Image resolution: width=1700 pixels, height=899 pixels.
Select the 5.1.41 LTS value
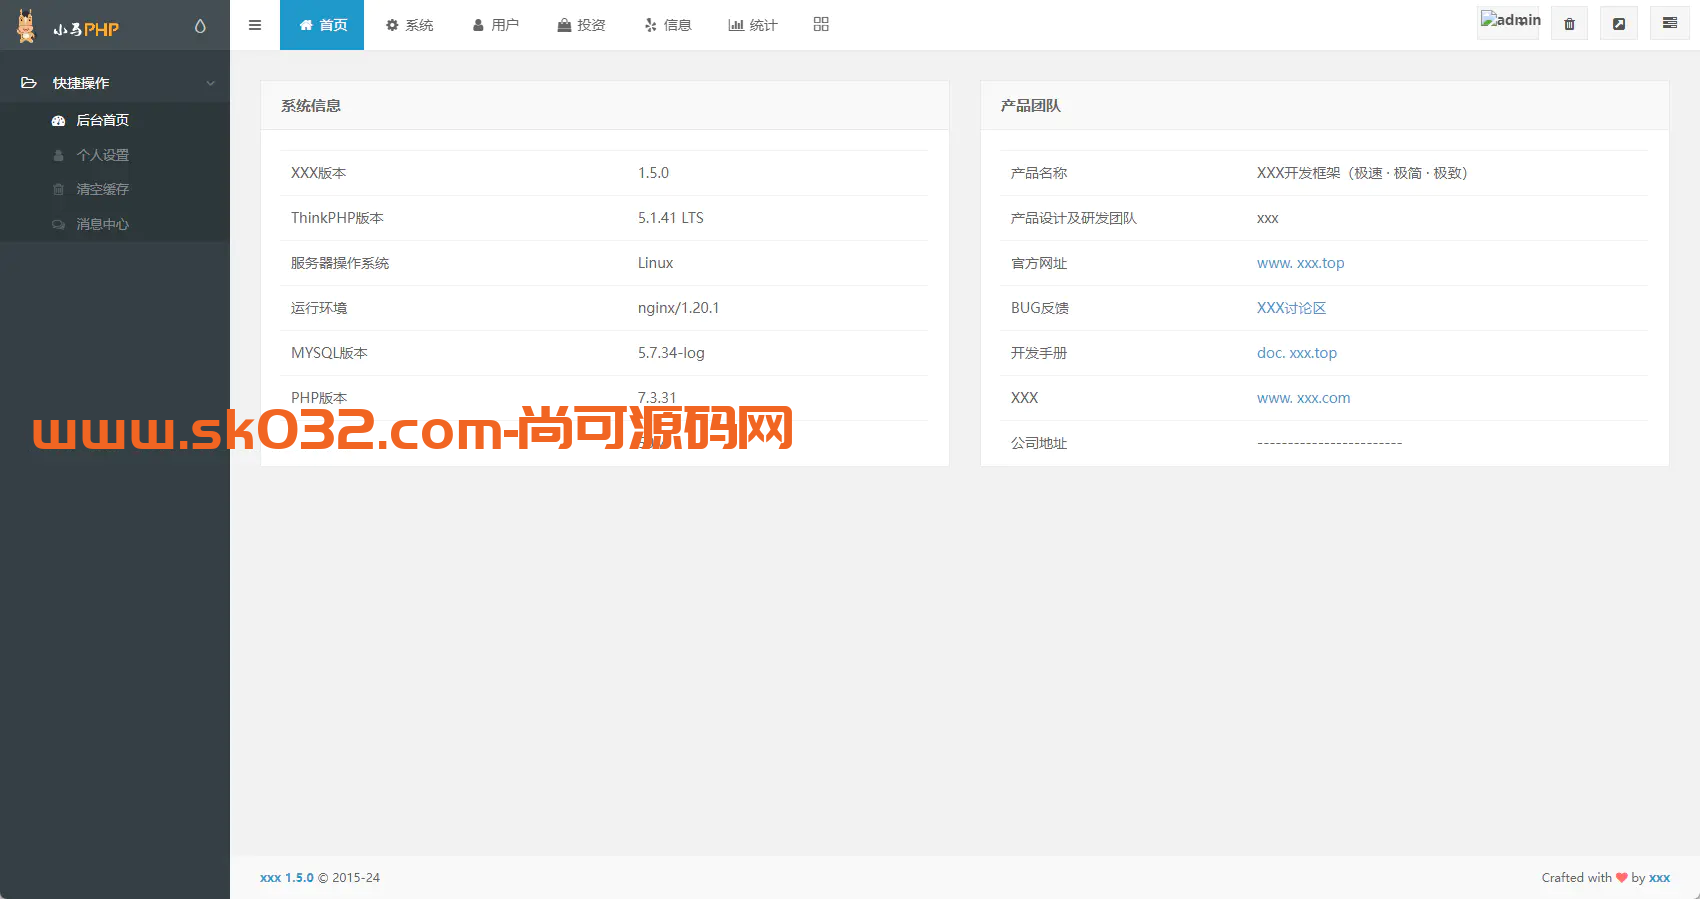tap(671, 218)
